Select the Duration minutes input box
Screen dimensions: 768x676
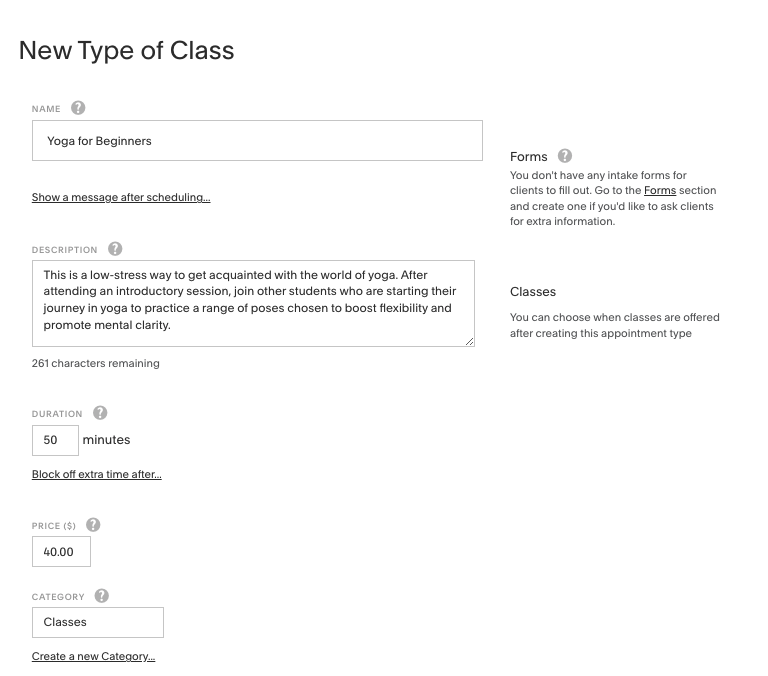55,440
